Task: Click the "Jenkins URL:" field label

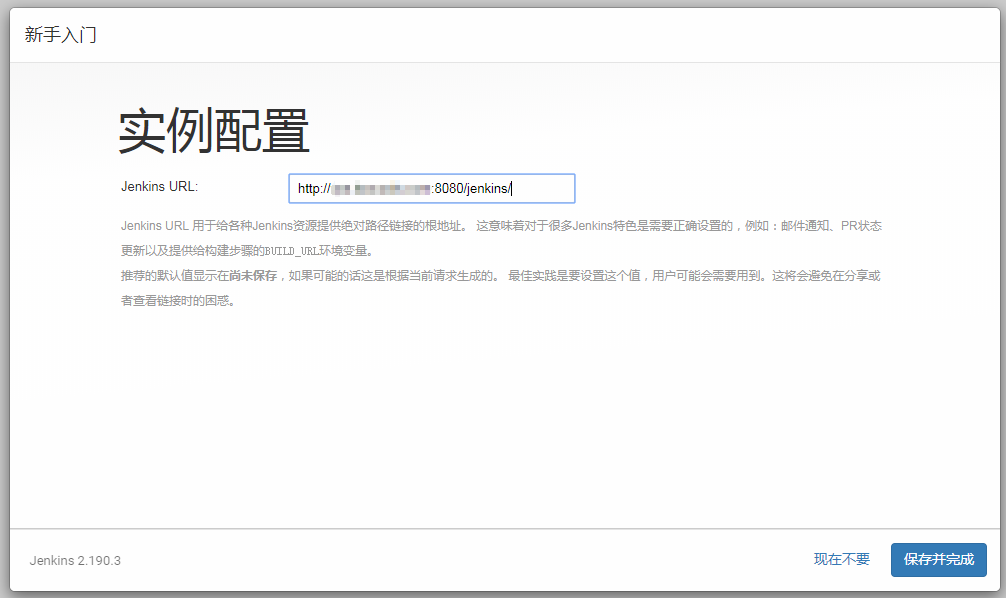Action: pos(160,186)
